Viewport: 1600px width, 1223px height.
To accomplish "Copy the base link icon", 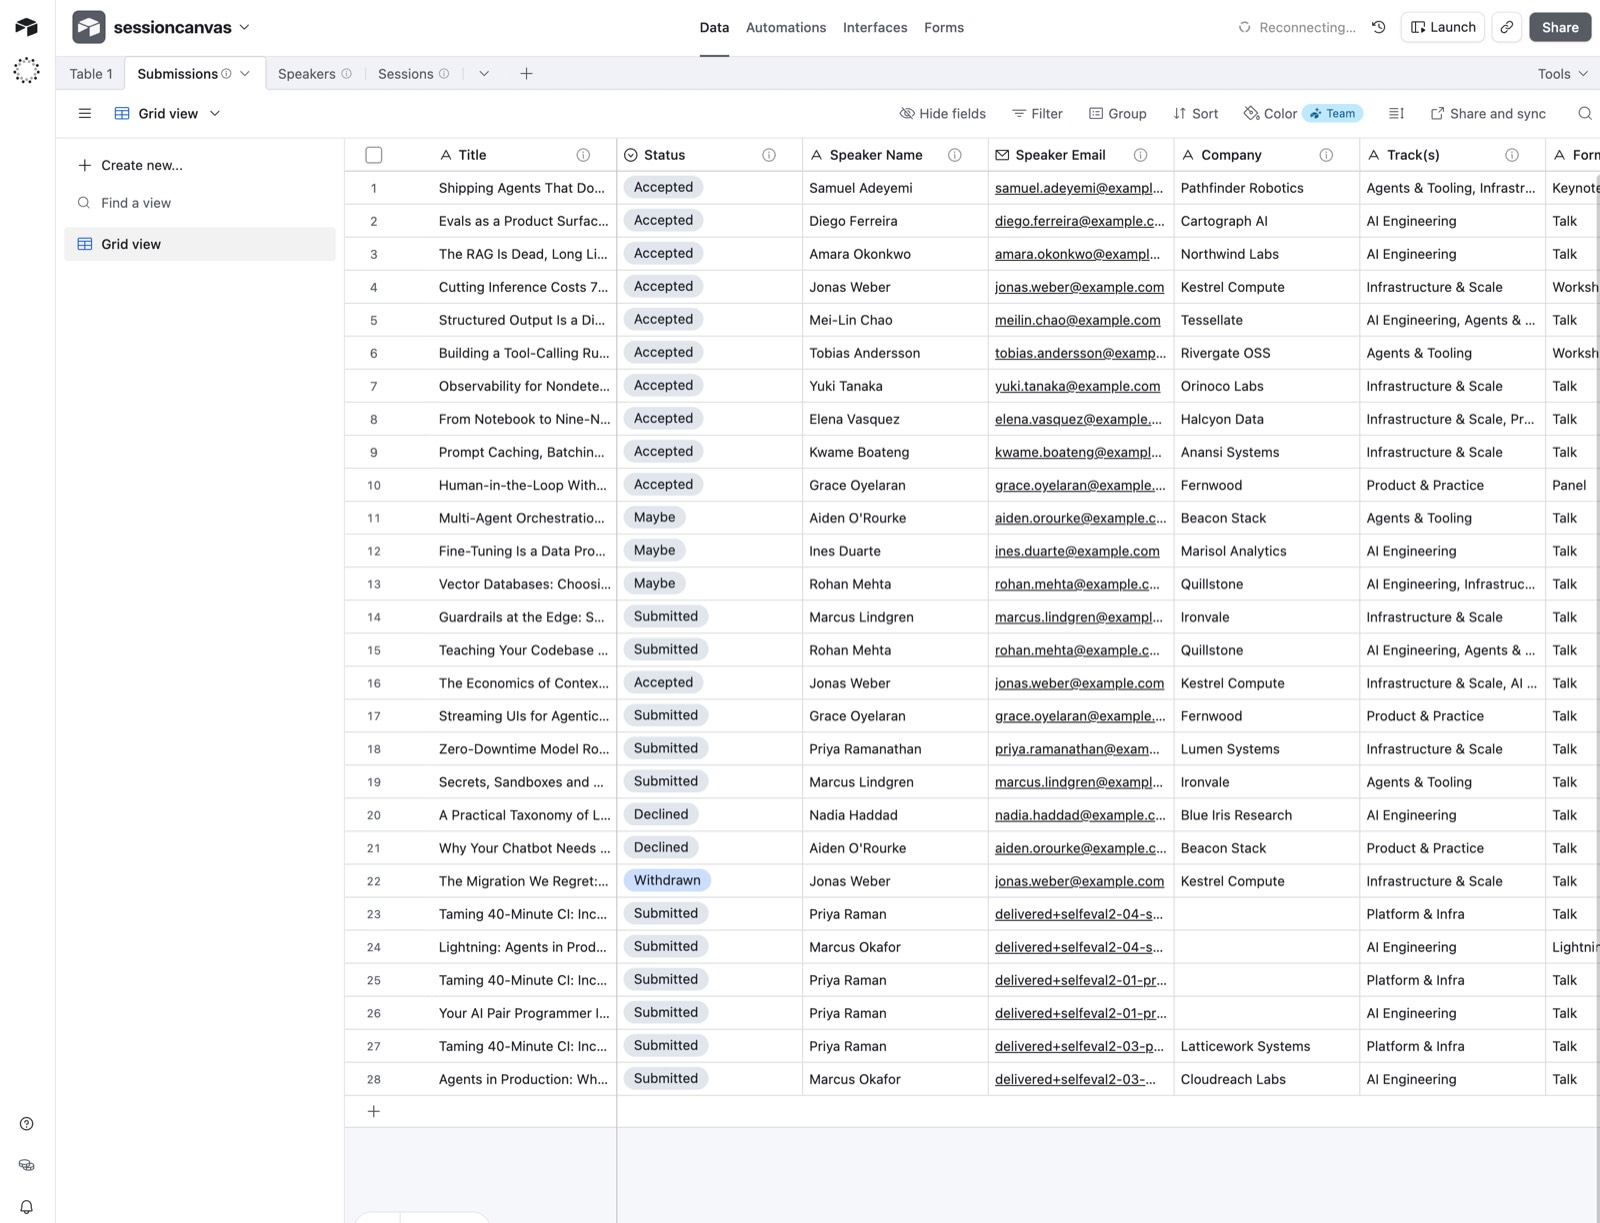I will click(1506, 27).
